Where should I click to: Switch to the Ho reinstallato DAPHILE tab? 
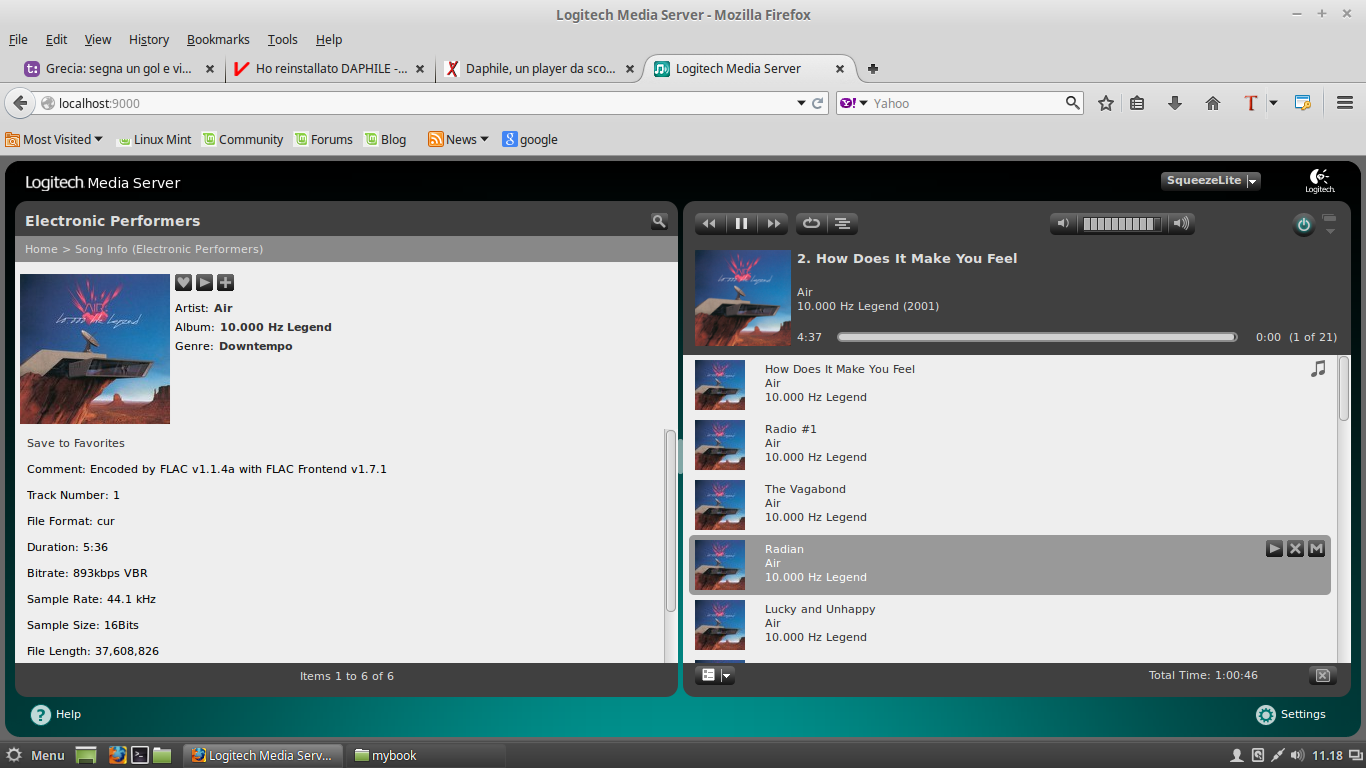point(330,69)
